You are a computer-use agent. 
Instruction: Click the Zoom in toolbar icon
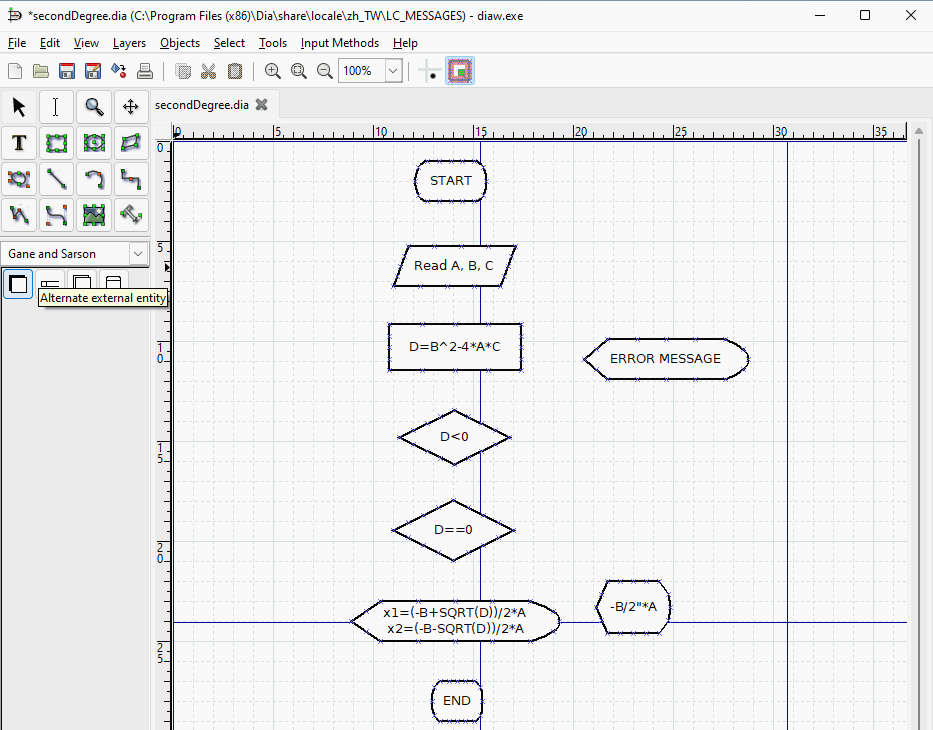(x=272, y=71)
